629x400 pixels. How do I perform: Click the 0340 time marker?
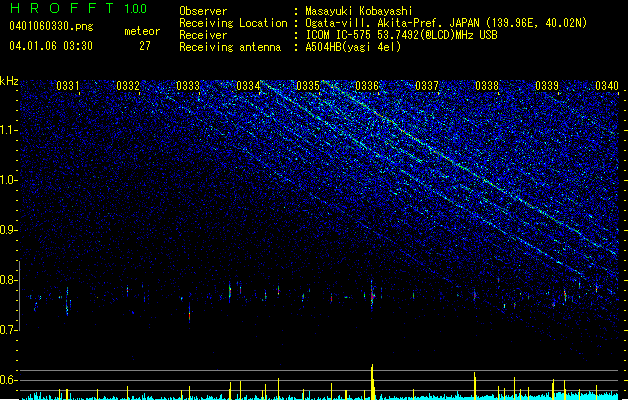607,86
